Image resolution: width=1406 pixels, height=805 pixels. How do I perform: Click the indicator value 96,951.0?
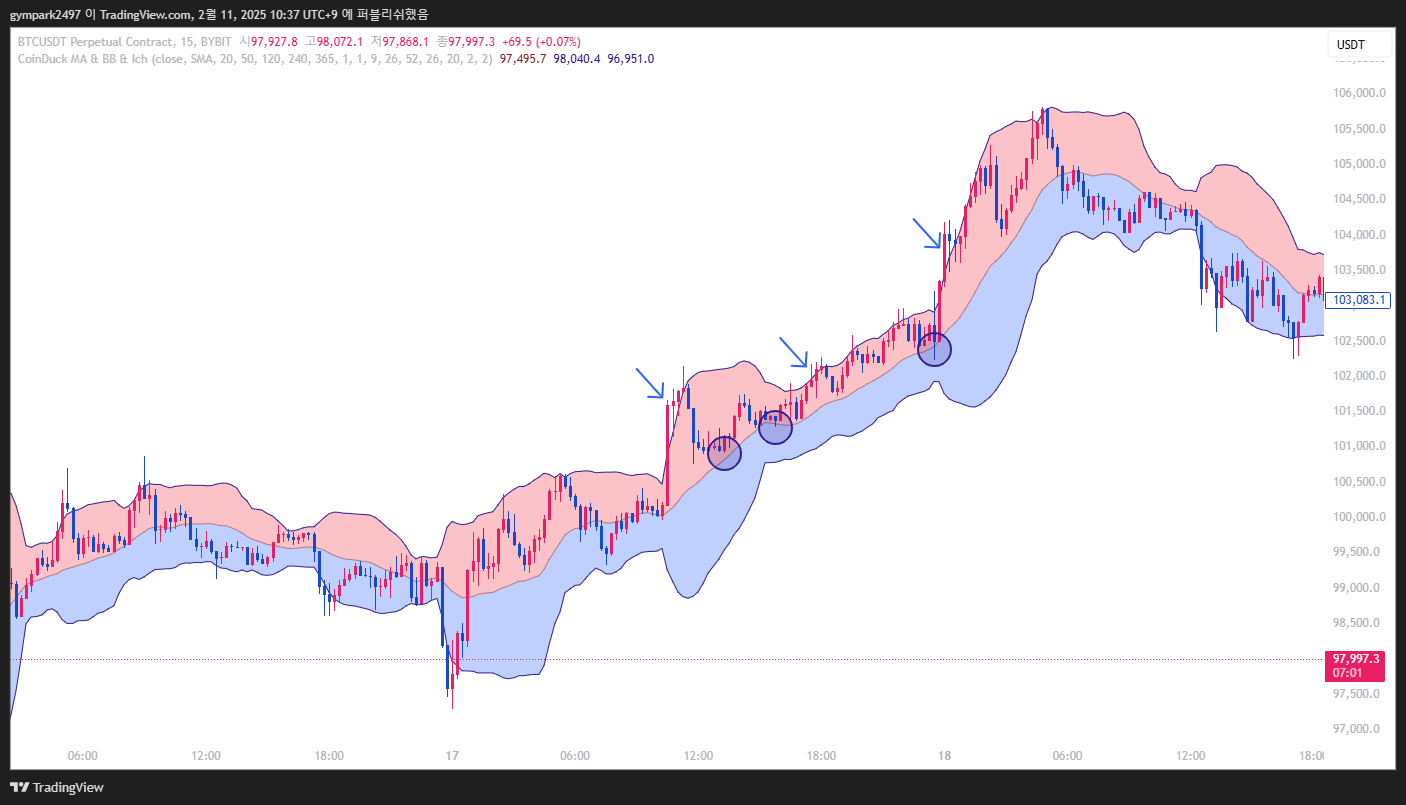(630, 59)
